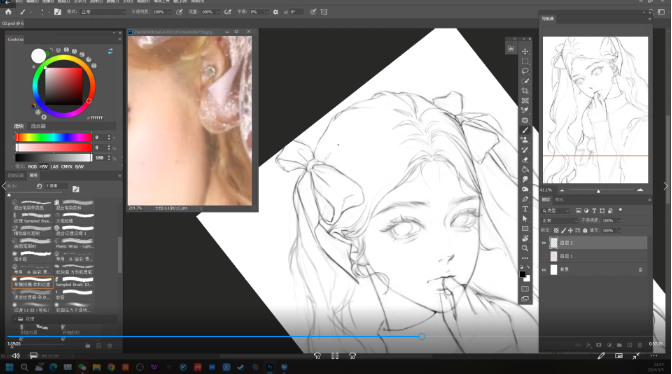The width and height of the screenshot is (672, 374).
Task: Select the Move tool in toolbar
Action: click(x=525, y=51)
